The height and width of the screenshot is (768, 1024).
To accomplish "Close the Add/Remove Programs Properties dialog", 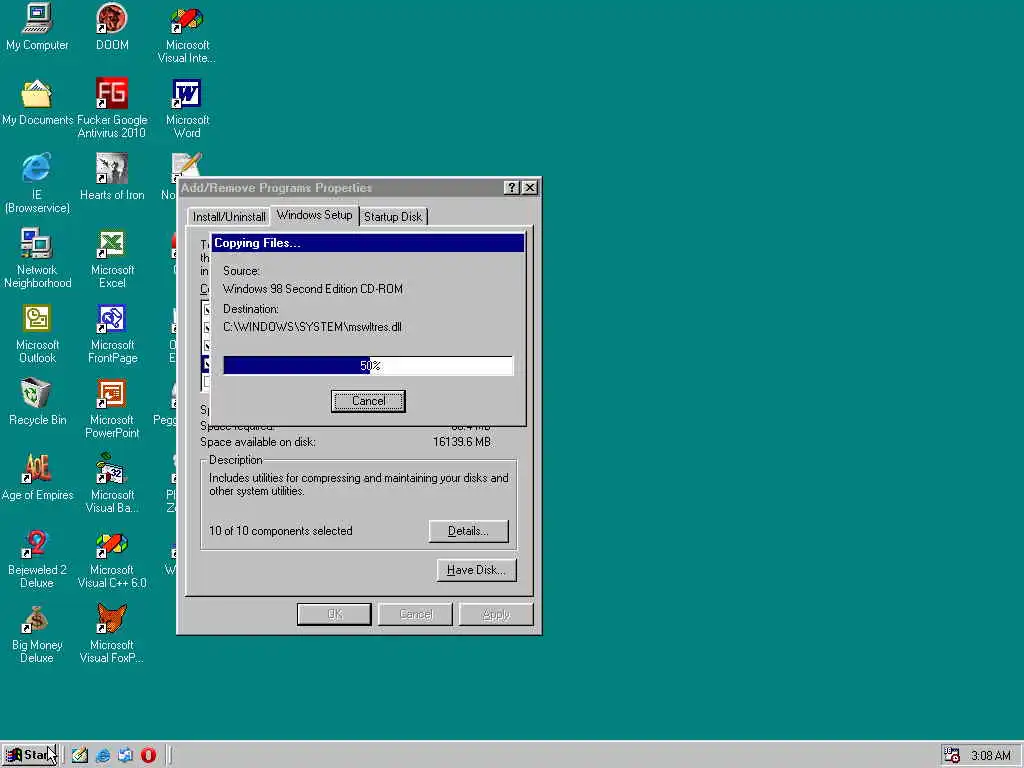I will tap(530, 187).
